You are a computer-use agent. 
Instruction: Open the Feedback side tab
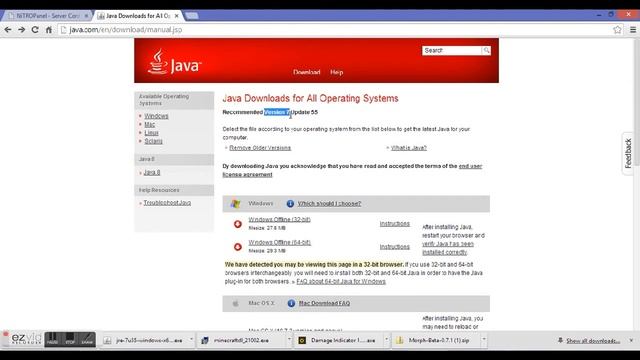click(628, 153)
